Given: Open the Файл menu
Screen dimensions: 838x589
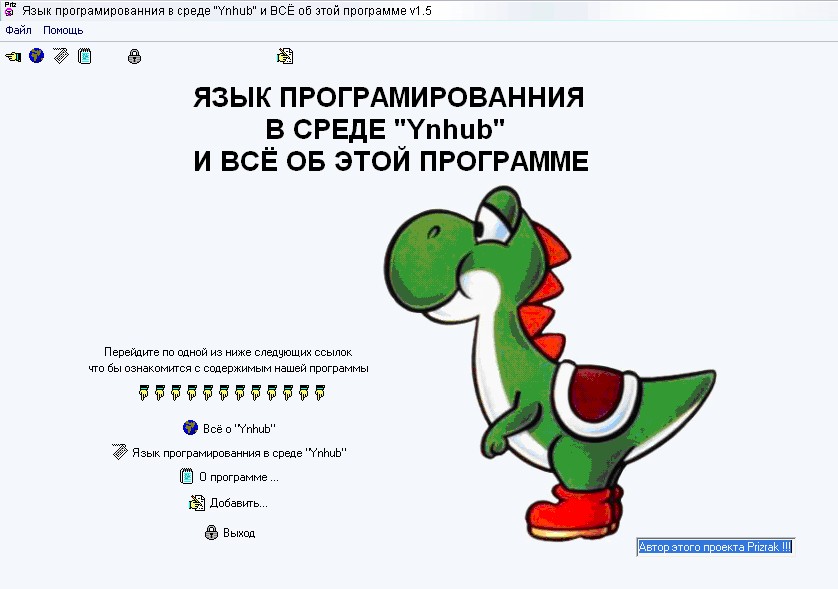Looking at the screenshot, I should 18,30.
